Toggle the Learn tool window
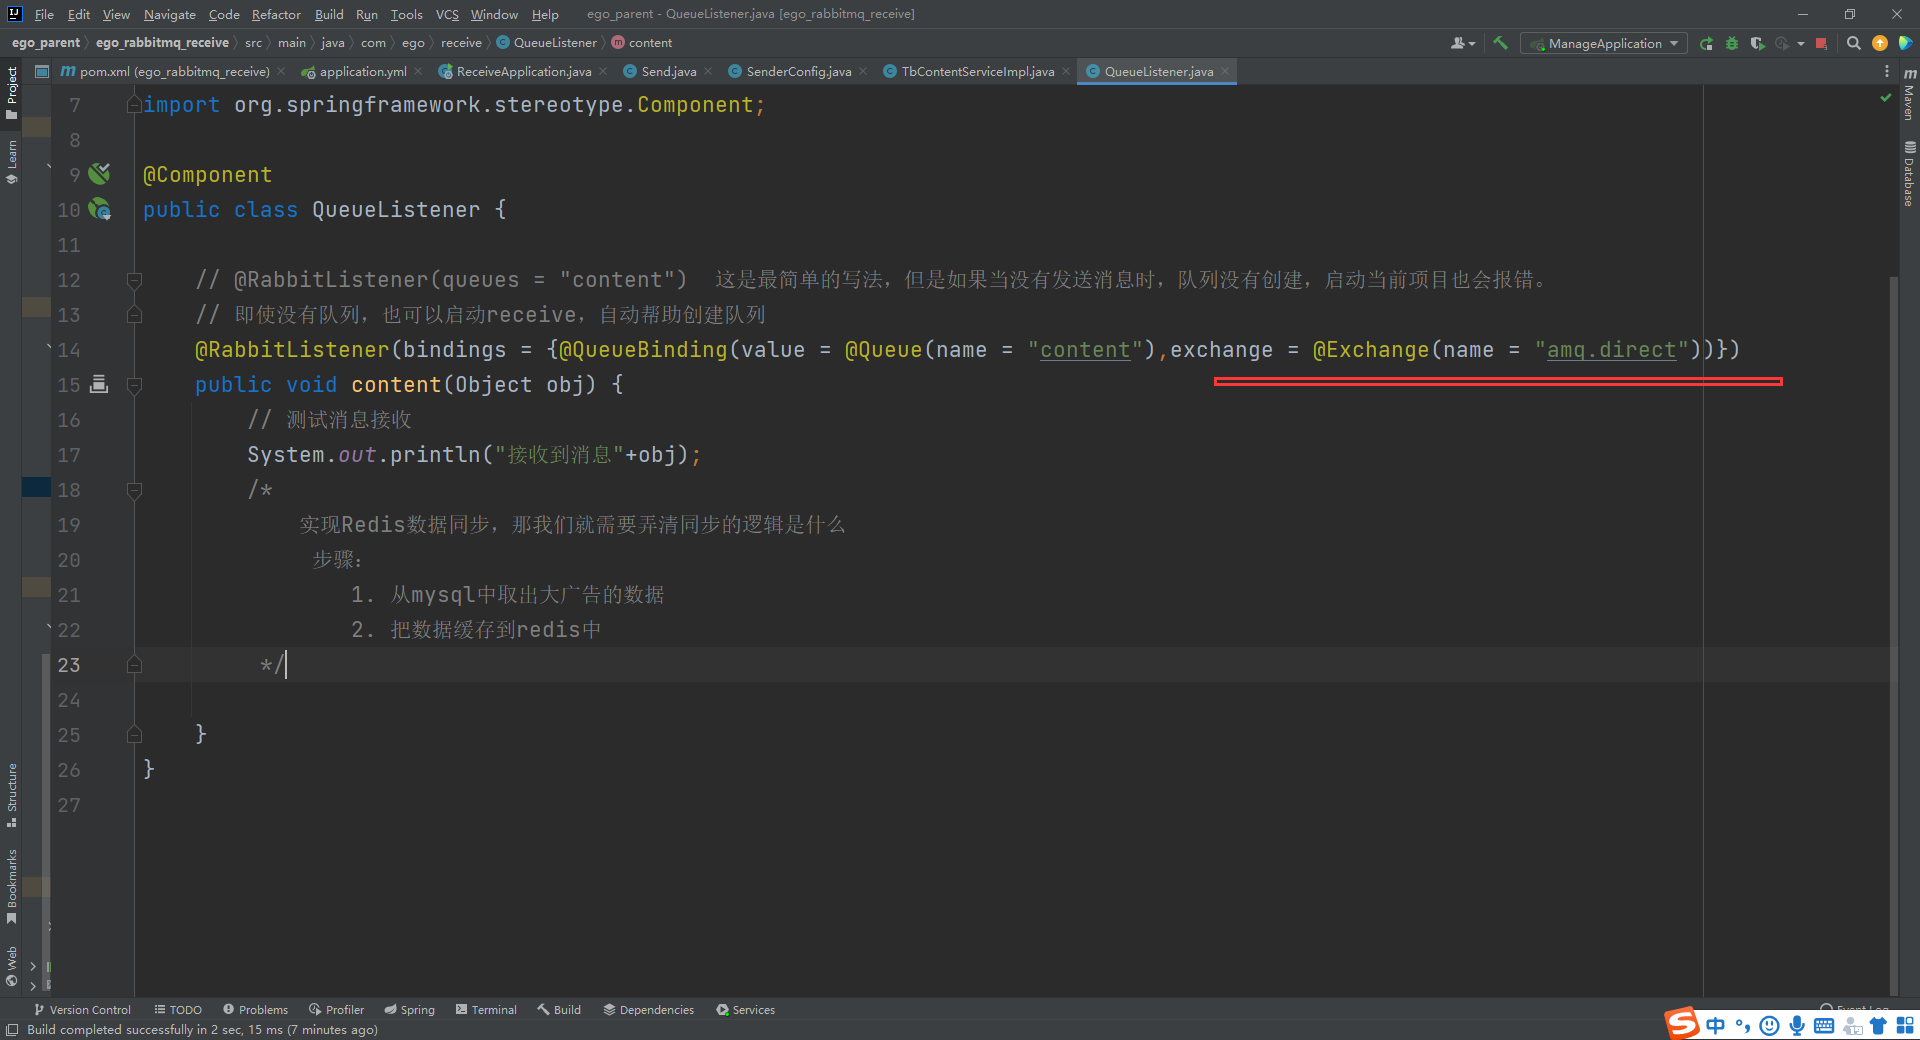 pyautogui.click(x=12, y=162)
